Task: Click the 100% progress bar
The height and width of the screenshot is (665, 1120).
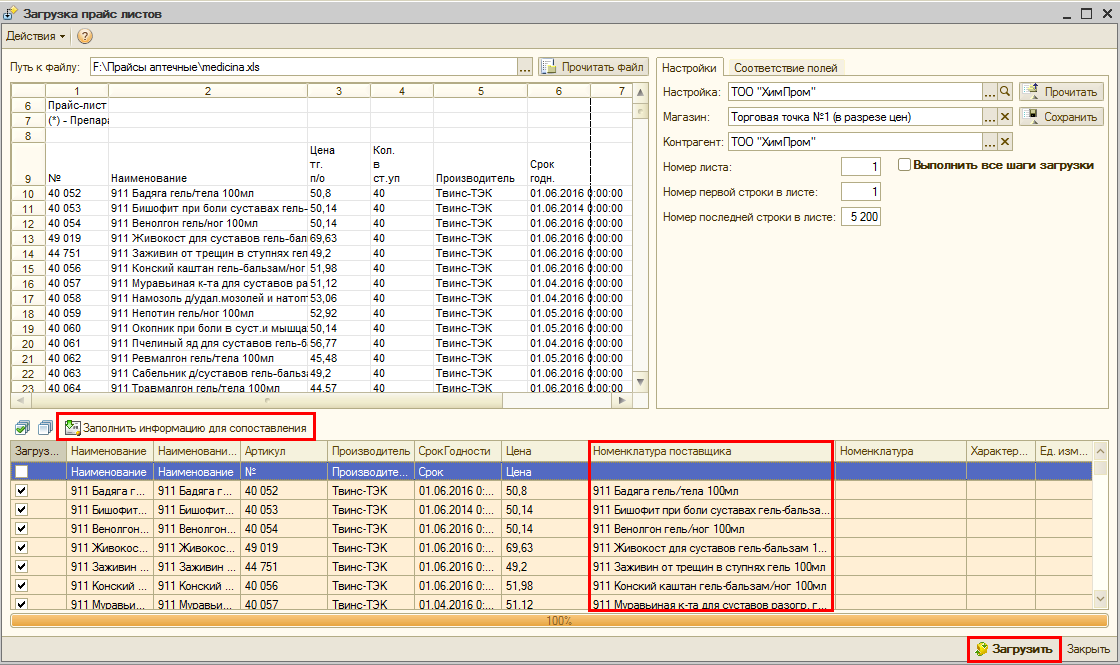Action: [x=559, y=621]
